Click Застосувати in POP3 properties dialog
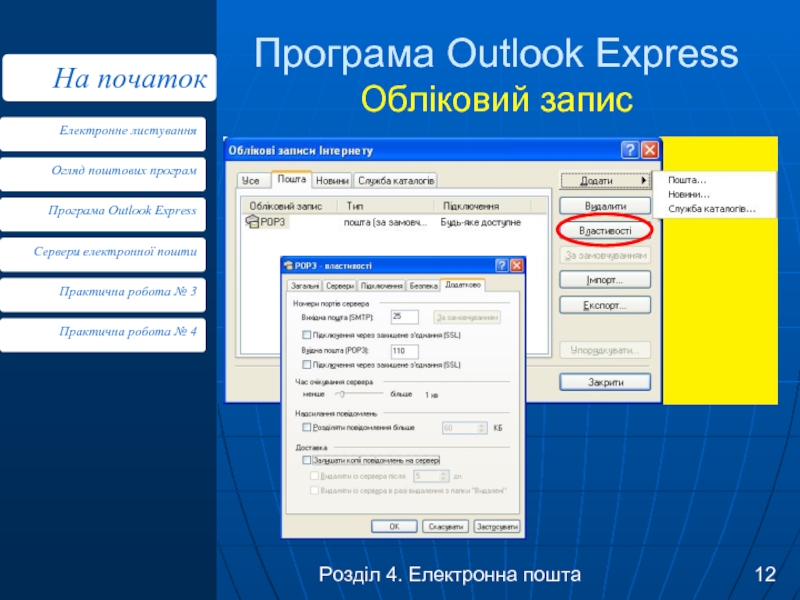Image resolution: width=800 pixels, height=600 pixels. (x=497, y=526)
